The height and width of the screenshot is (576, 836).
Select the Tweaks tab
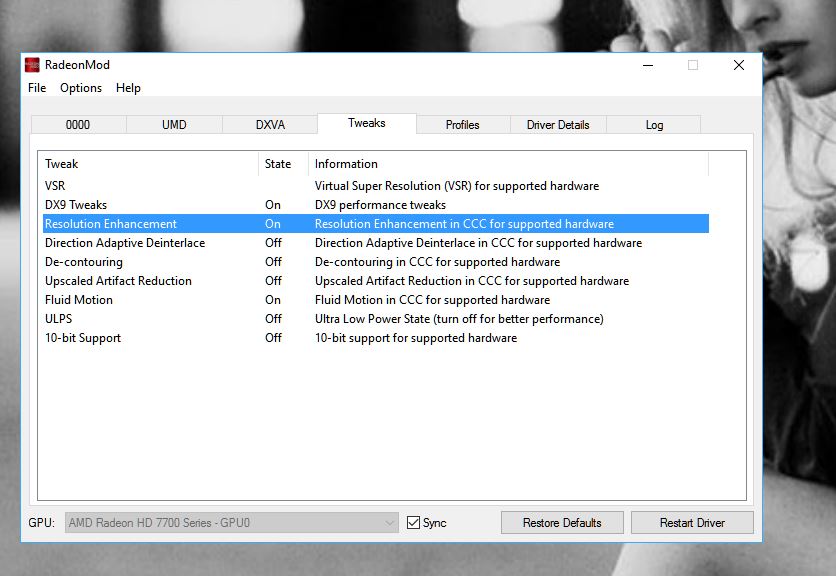coord(367,123)
